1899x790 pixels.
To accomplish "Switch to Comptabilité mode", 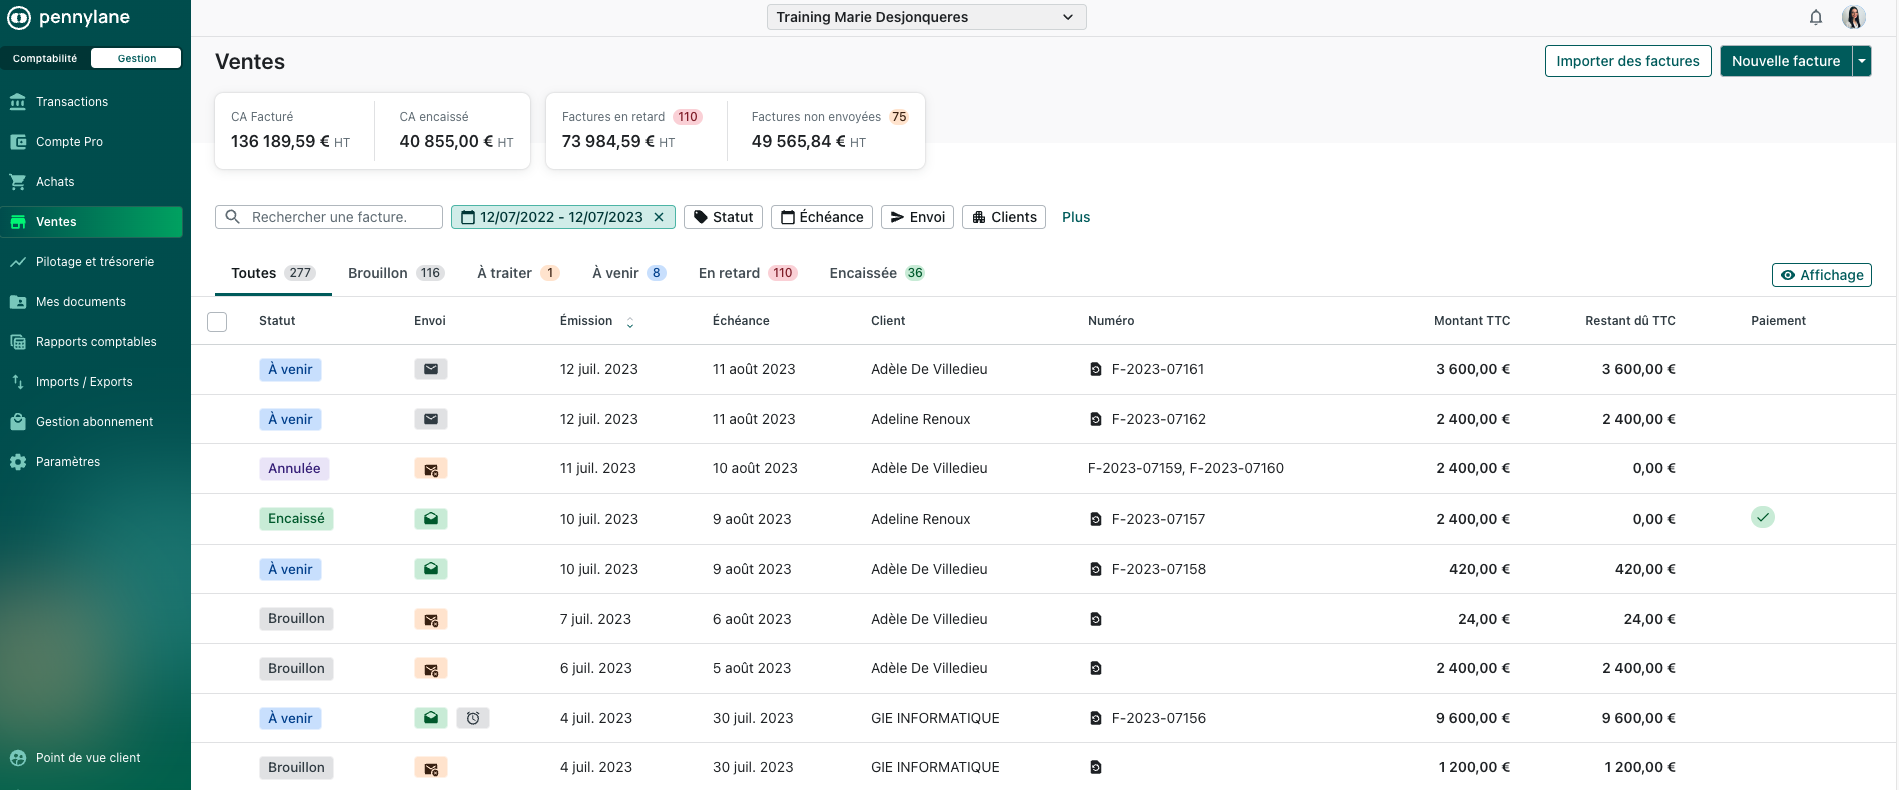I will [x=45, y=58].
